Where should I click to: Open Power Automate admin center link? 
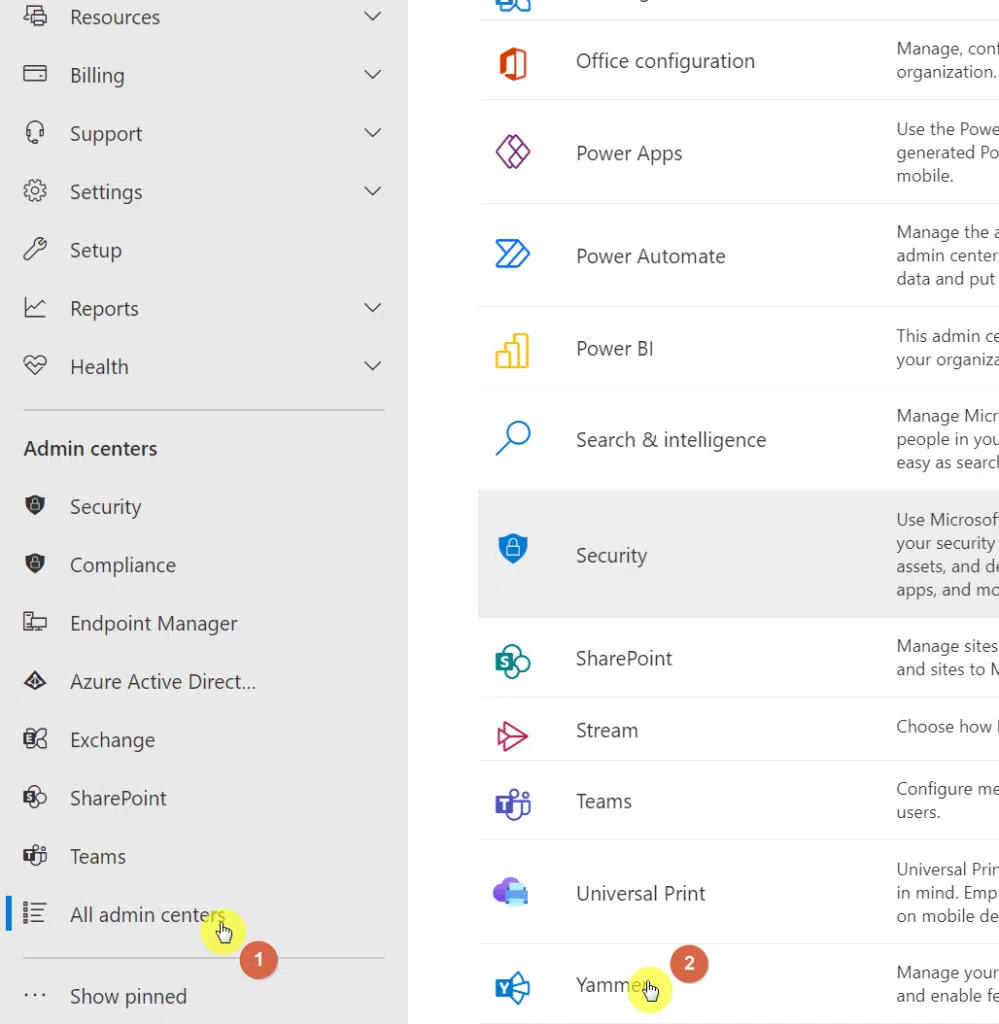(650, 256)
